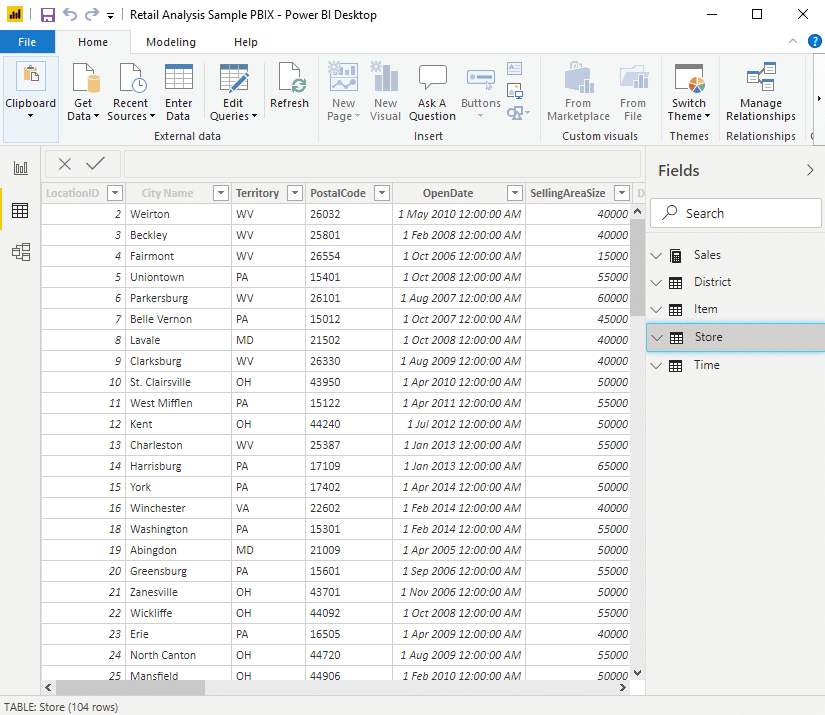Expand the Time table in Fields

656,366
